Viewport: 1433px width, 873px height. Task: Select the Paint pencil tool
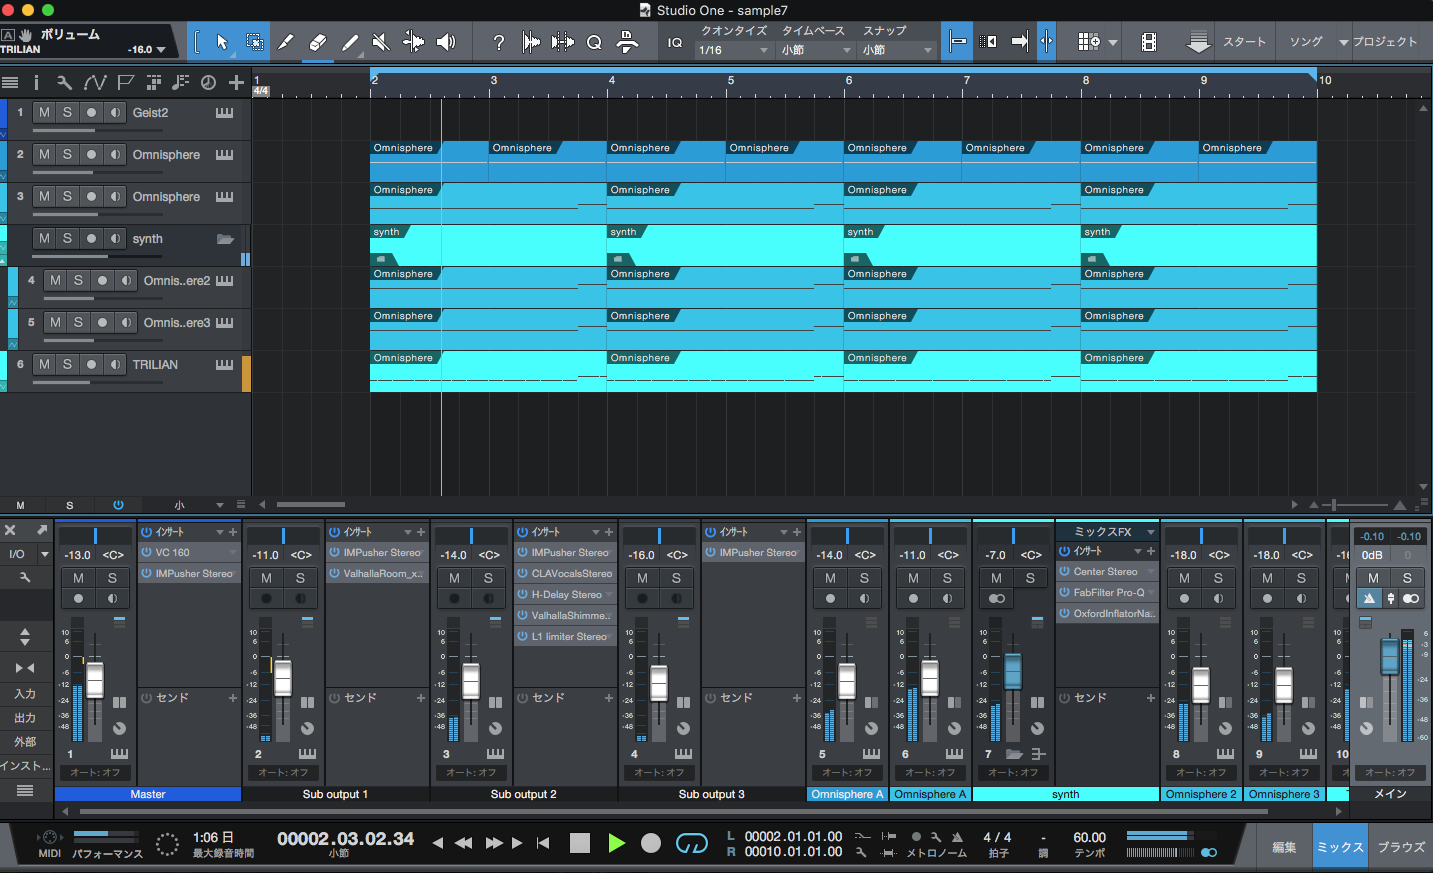[350, 42]
